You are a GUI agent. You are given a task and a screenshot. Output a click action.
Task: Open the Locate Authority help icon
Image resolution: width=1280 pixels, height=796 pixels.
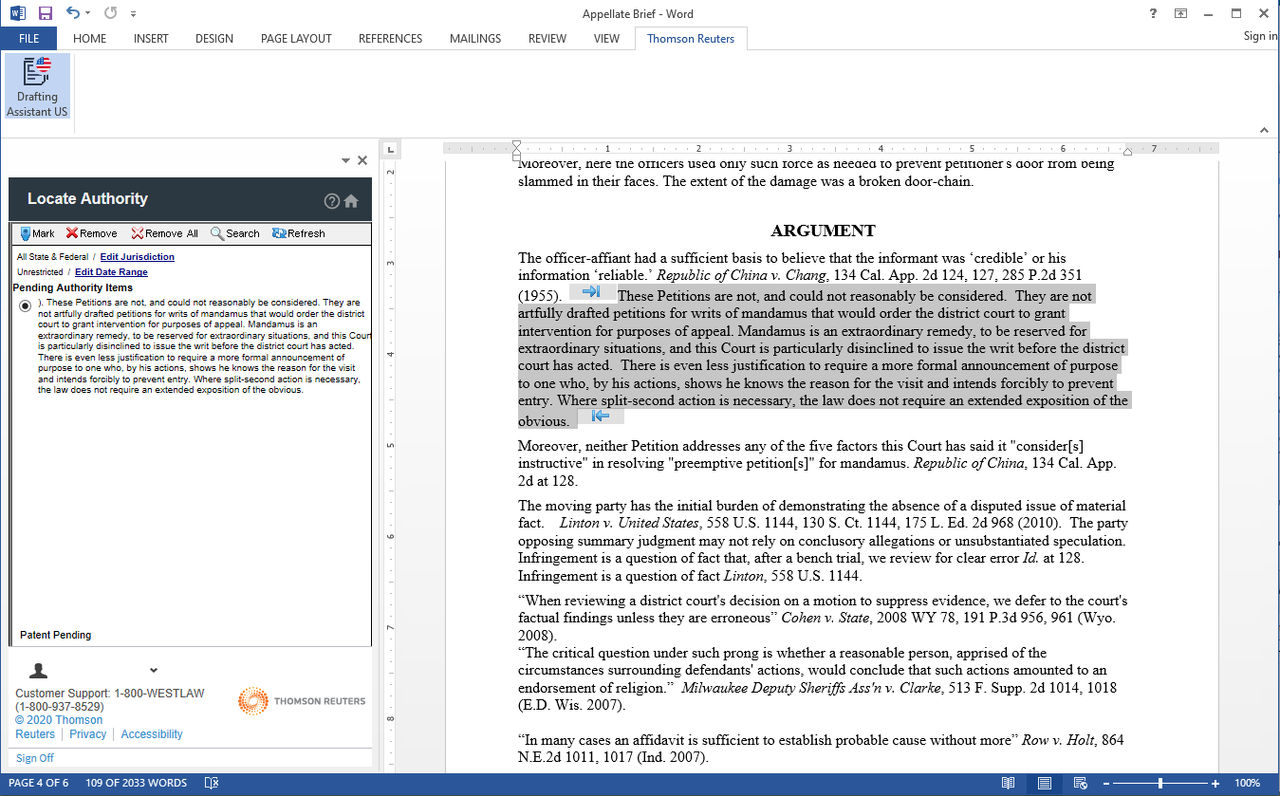click(332, 201)
